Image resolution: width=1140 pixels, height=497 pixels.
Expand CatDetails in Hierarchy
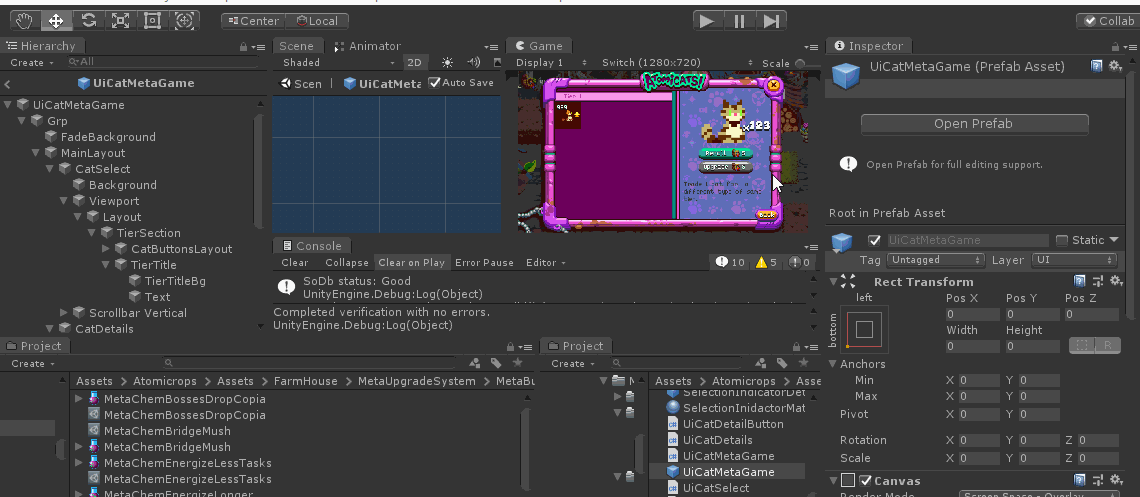coord(50,328)
